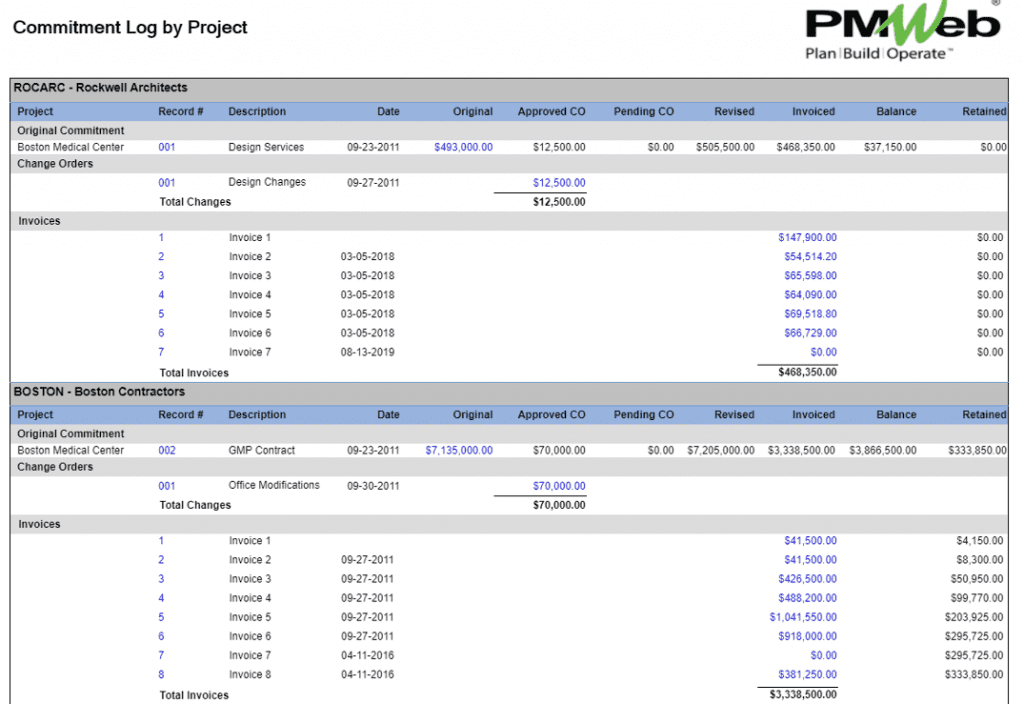This screenshot has height=704, width=1024.
Task: Open Boston invoice record 2 dated 09-27-2011
Action: click(x=161, y=560)
